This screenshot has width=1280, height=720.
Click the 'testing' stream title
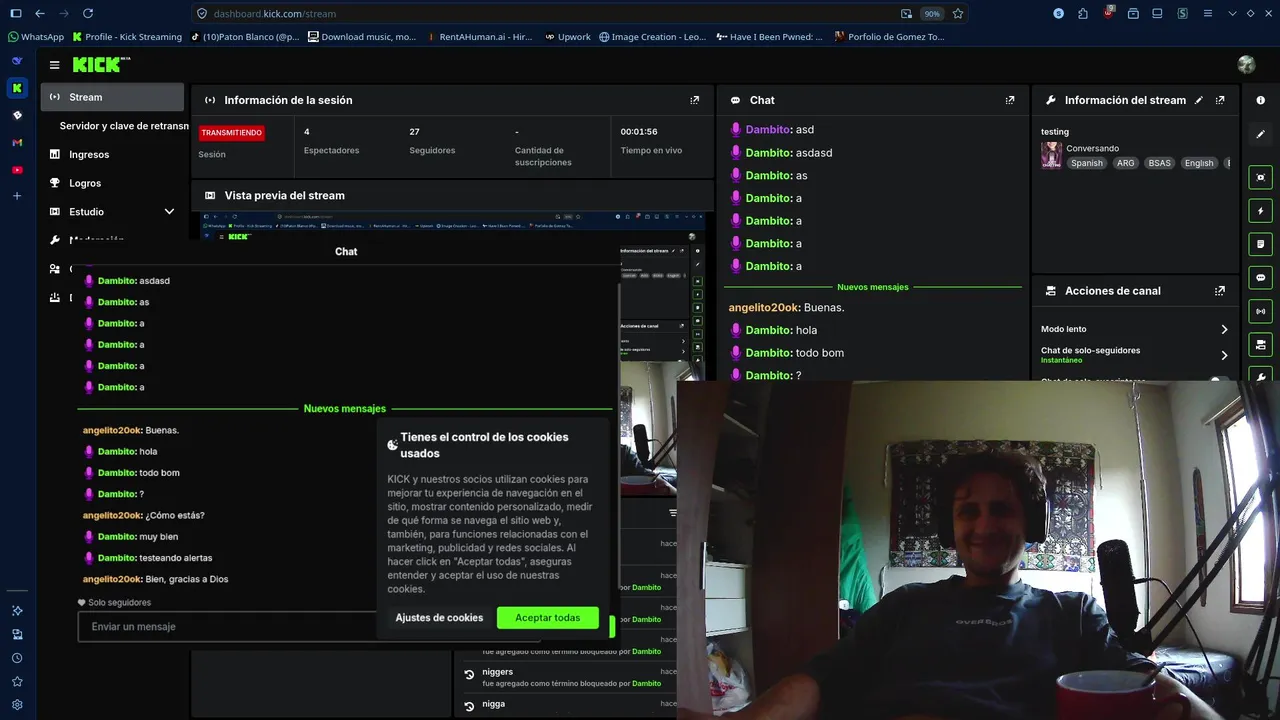(1055, 132)
